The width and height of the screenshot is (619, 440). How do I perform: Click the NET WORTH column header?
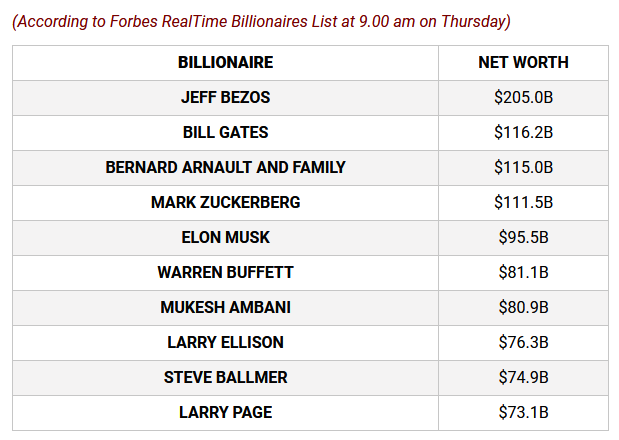click(x=523, y=63)
